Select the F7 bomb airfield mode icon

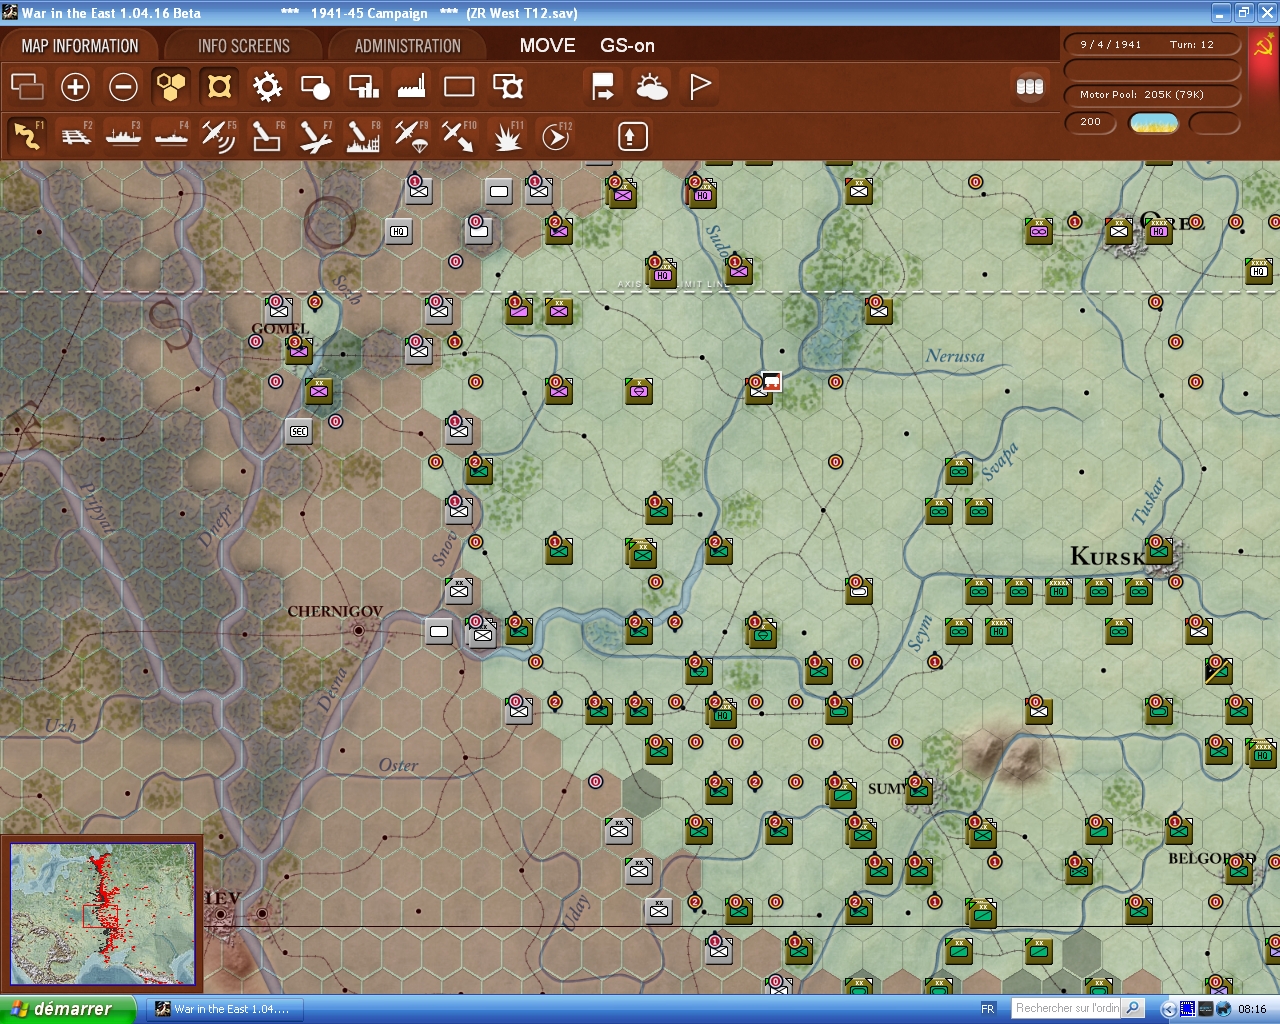tap(315, 136)
